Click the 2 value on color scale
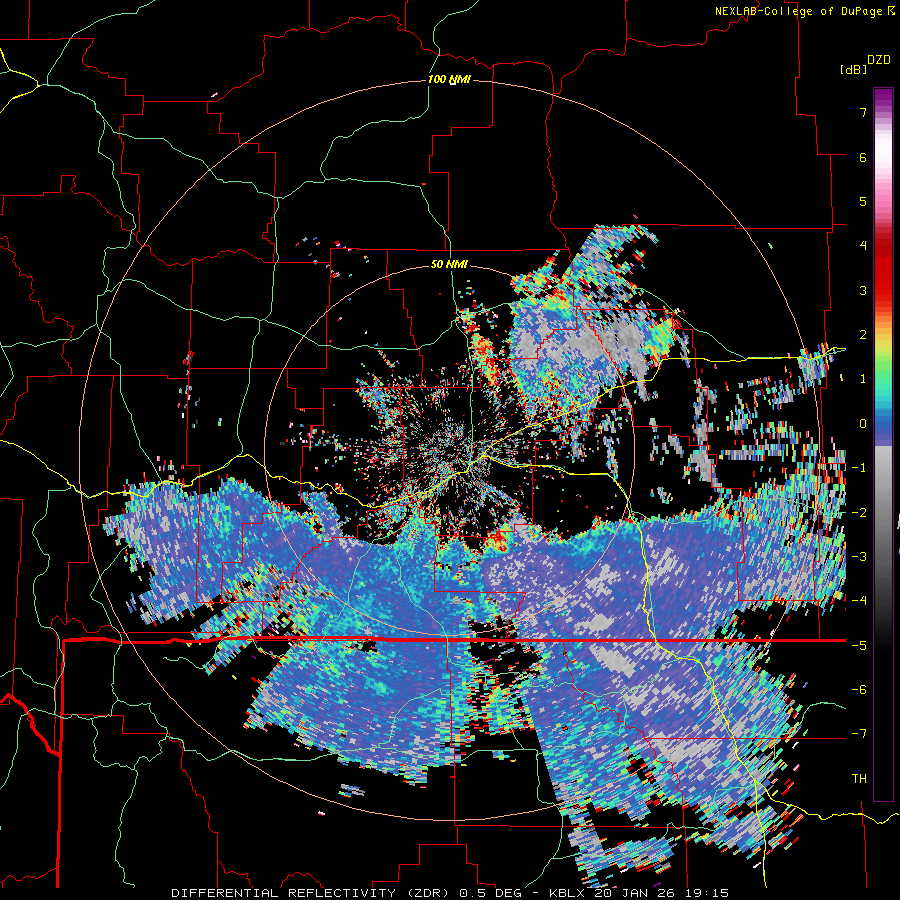This screenshot has height=900, width=900. [863, 335]
